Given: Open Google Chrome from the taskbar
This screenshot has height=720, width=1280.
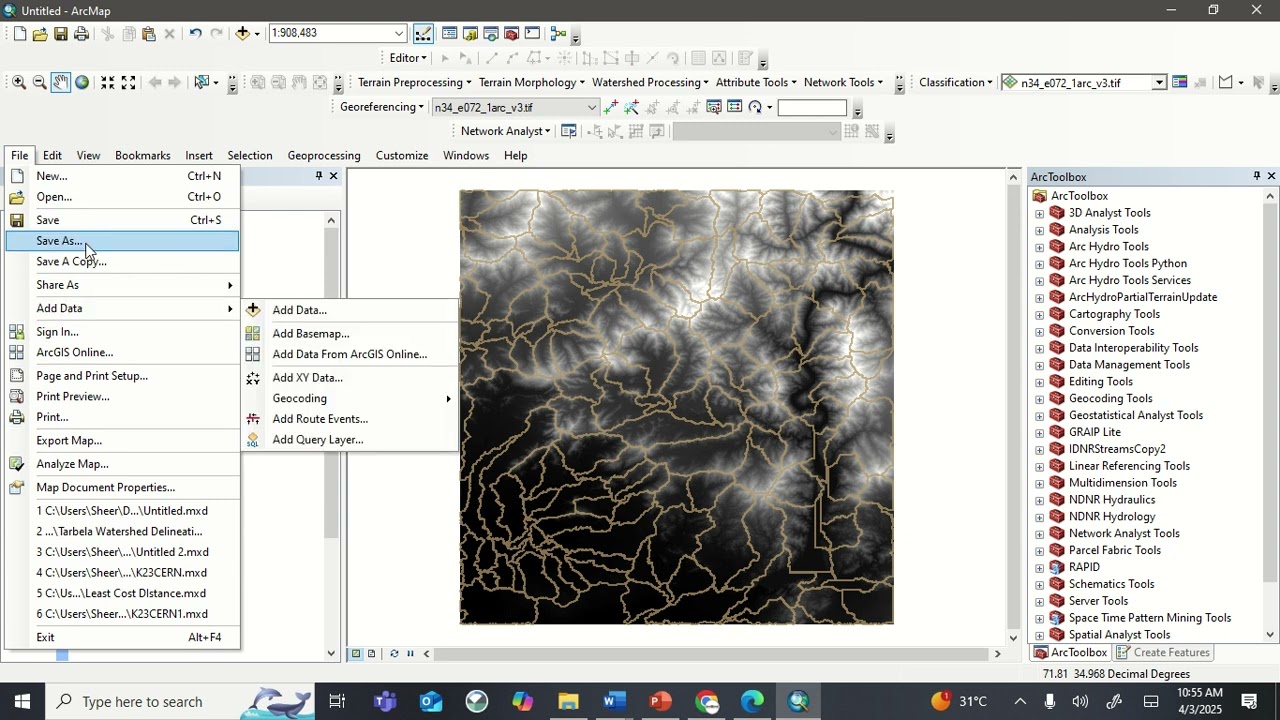Looking at the screenshot, I should pyautogui.click(x=707, y=702).
